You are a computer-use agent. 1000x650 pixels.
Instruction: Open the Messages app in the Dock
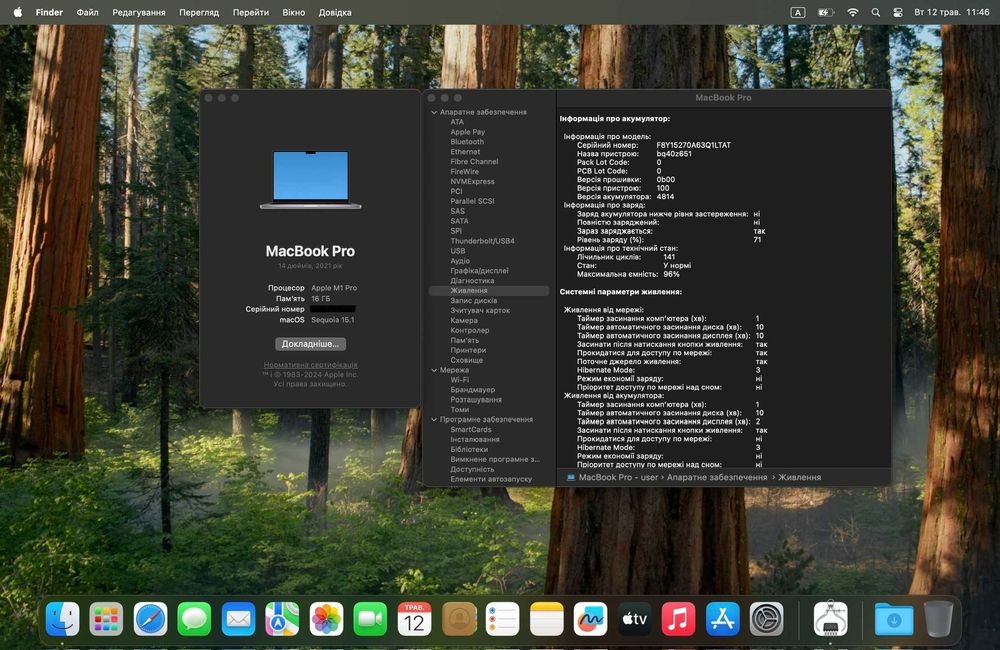(195, 618)
